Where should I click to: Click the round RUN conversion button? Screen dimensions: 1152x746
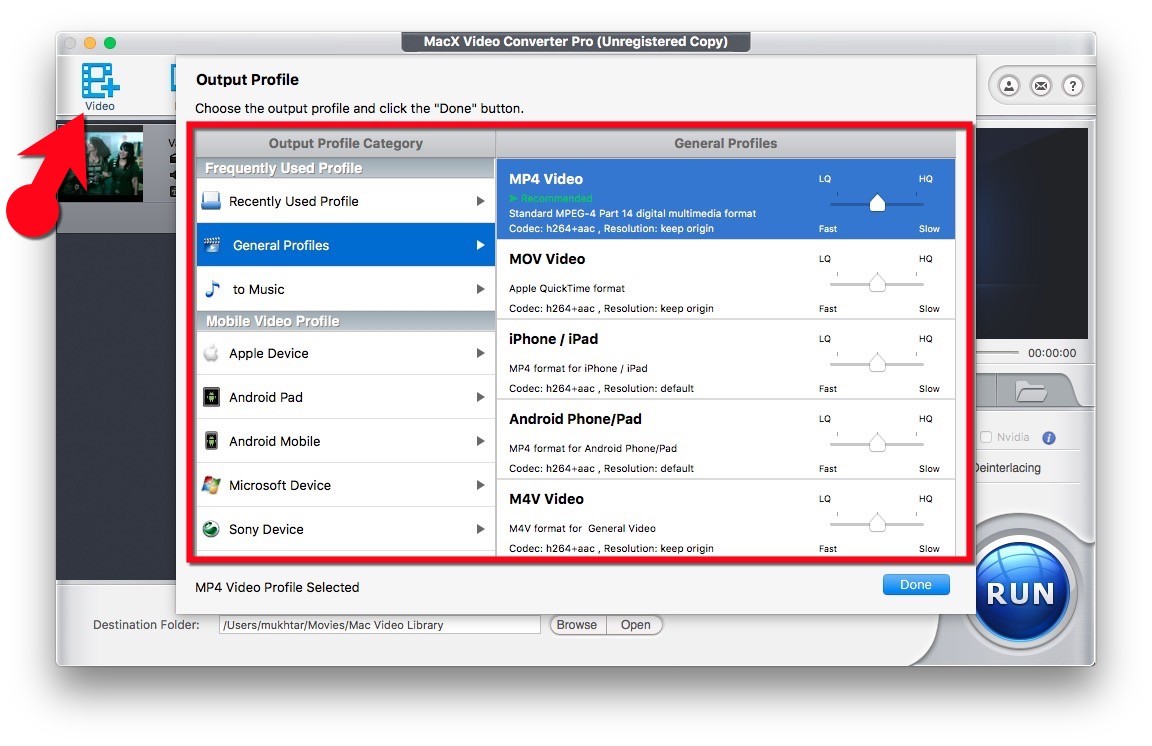[x=1020, y=592]
